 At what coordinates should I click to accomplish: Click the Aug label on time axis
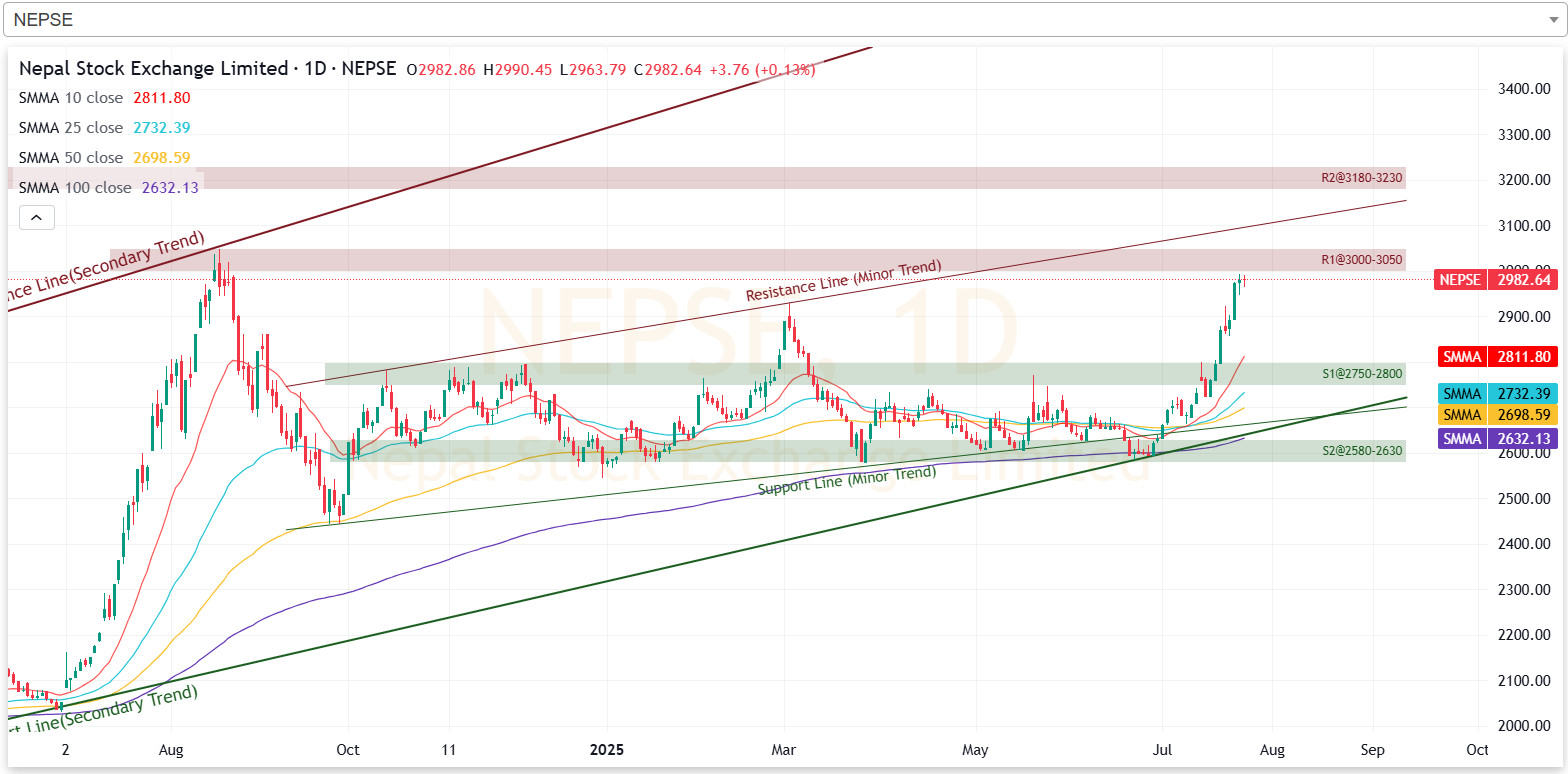(x=171, y=749)
